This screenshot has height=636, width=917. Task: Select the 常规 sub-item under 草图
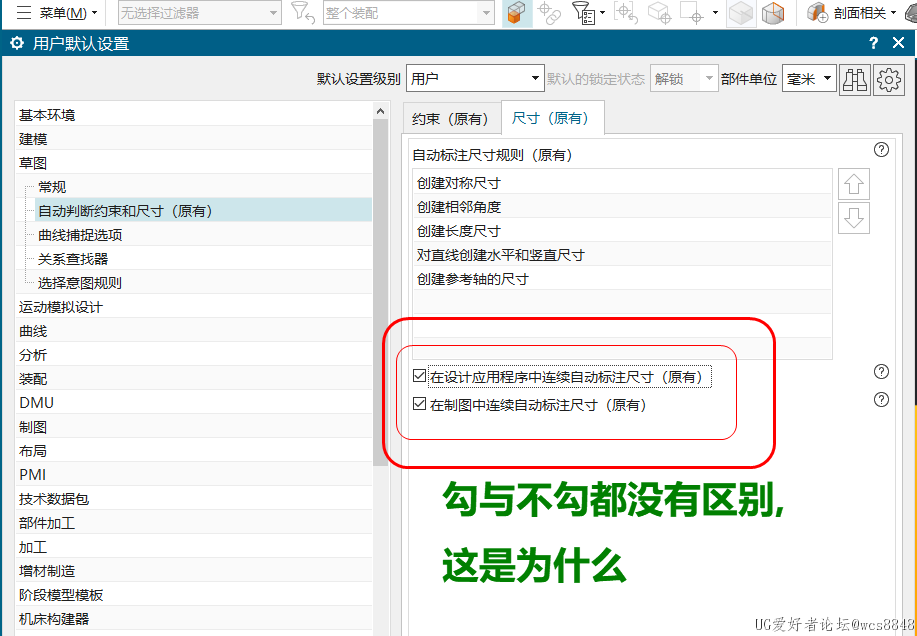click(x=204, y=187)
